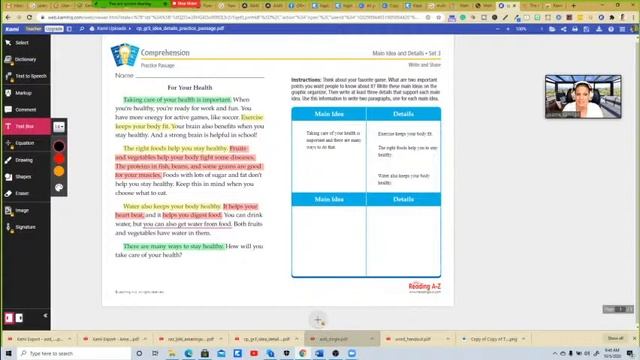Click the second Main Idea empty cell
The height and width of the screenshot is (360, 640).
(x=329, y=241)
